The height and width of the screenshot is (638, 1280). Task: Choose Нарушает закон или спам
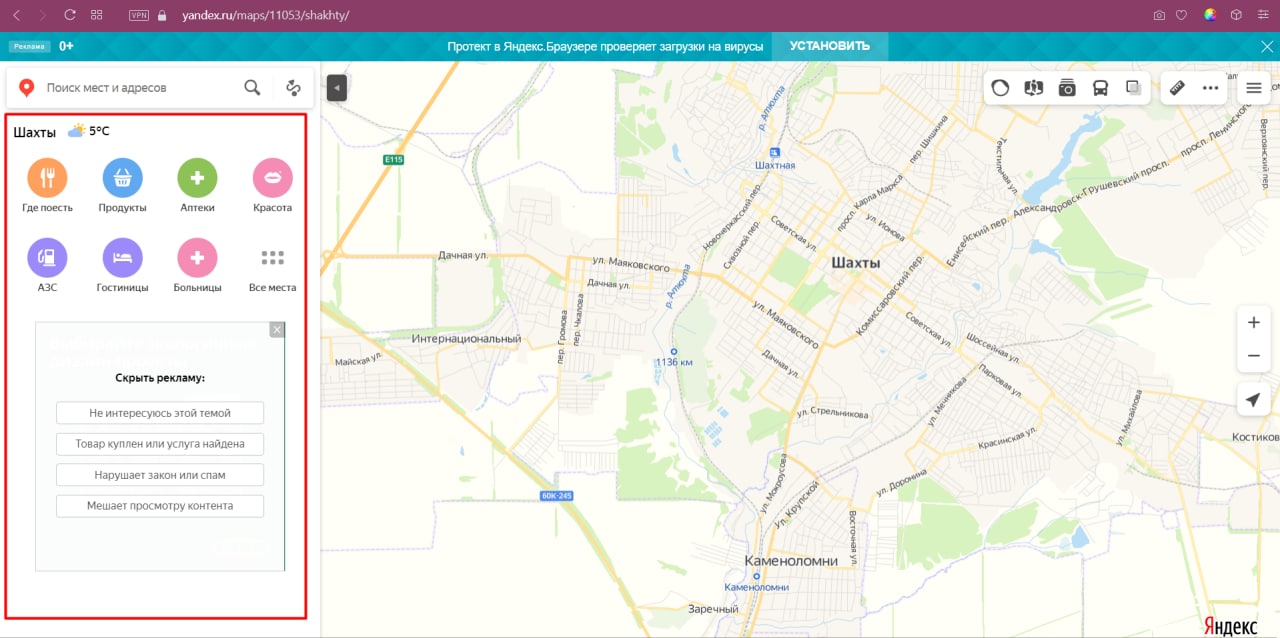click(160, 475)
